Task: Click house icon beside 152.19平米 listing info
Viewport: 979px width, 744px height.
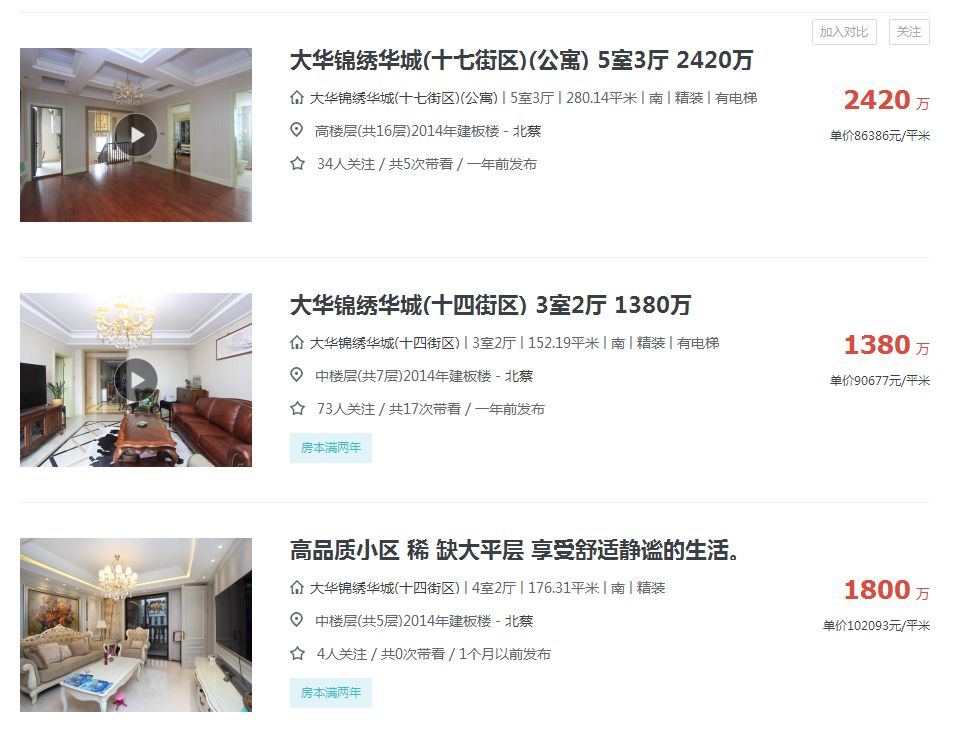Action: coord(297,342)
